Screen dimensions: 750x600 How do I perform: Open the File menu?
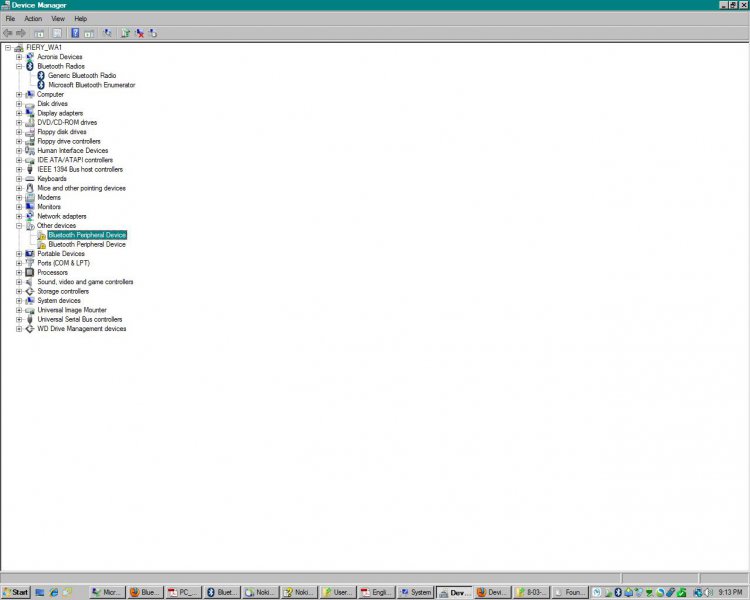coord(11,19)
